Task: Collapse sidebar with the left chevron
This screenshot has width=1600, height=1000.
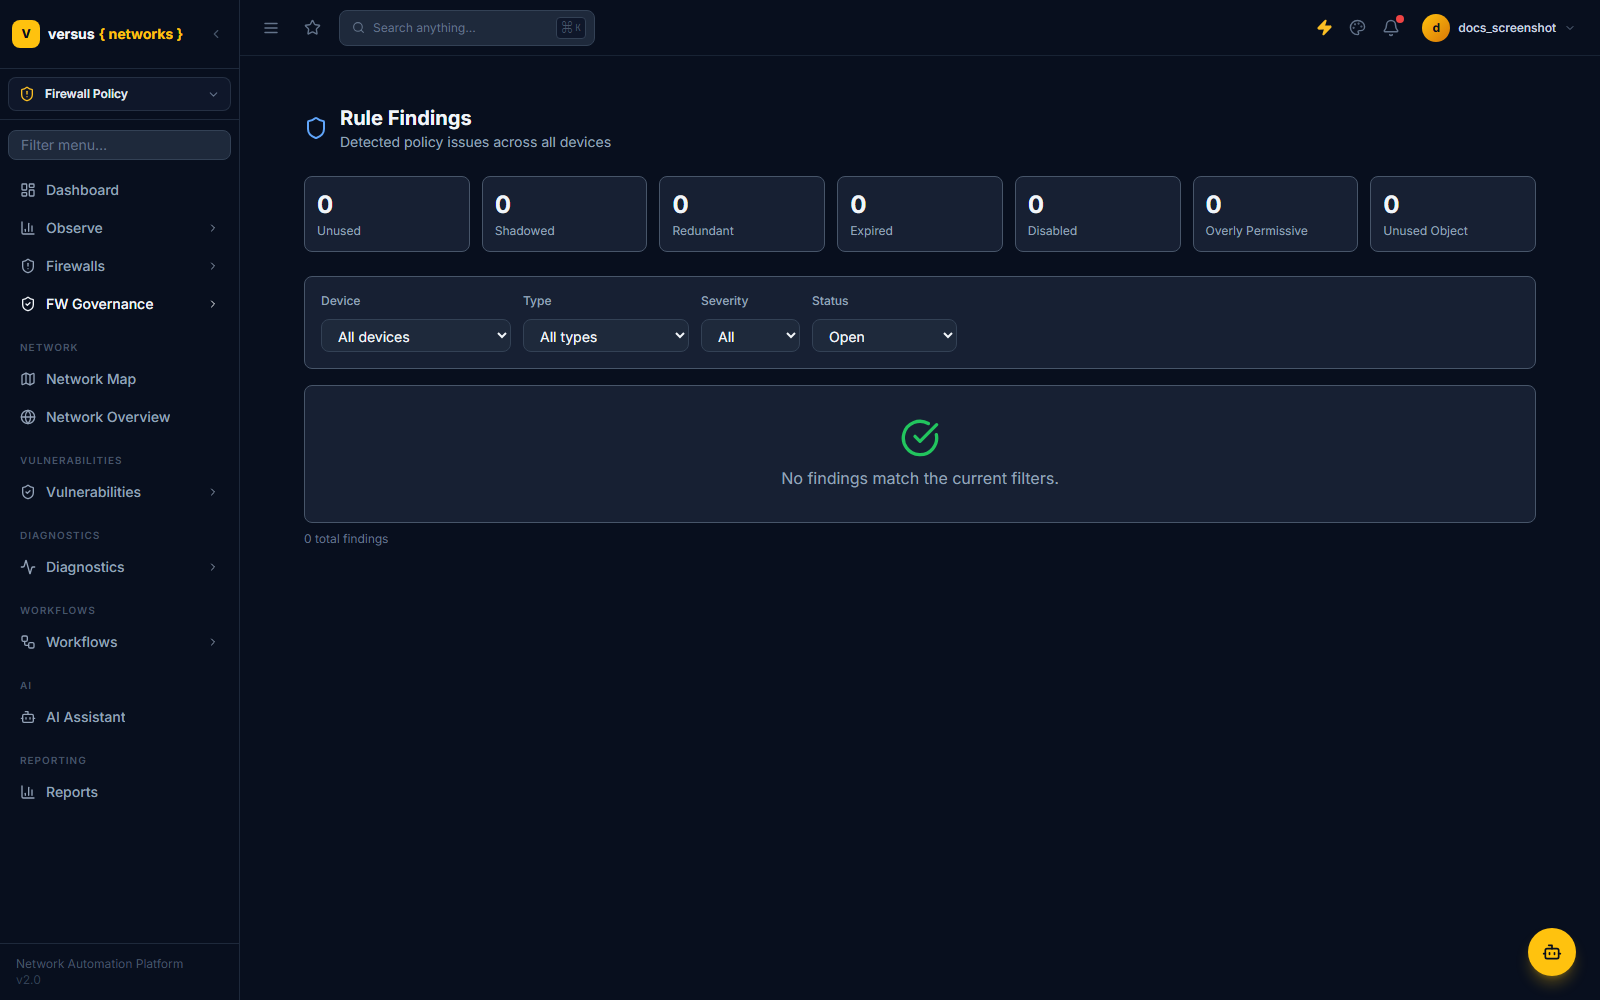Action: pyautogui.click(x=216, y=34)
